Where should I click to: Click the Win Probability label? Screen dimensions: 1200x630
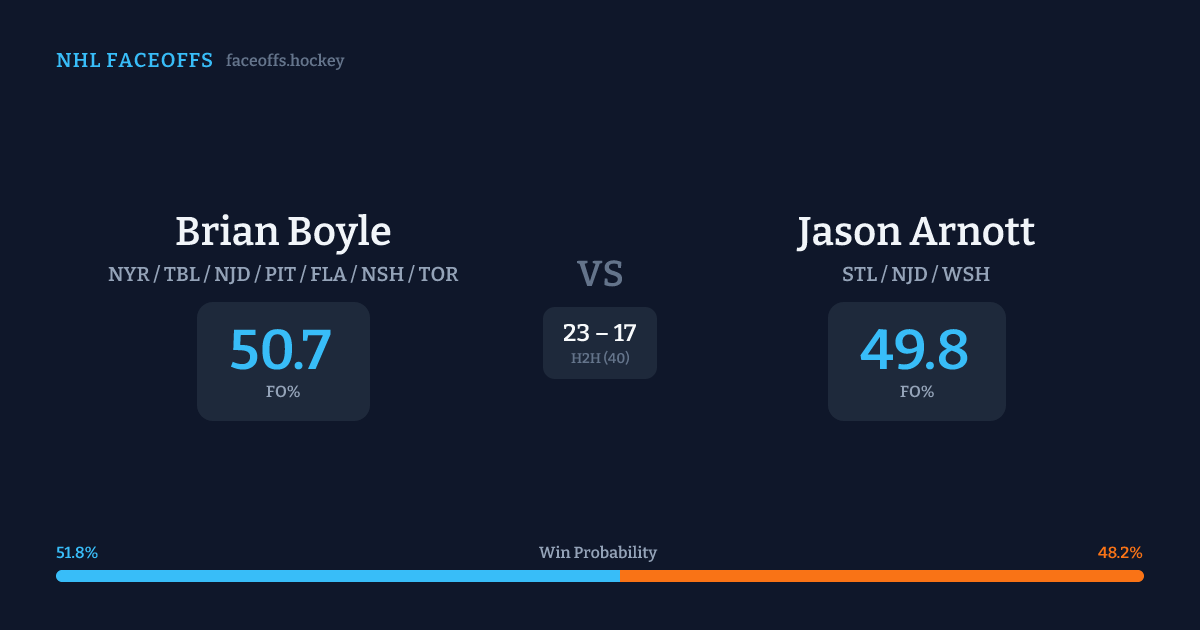[598, 553]
